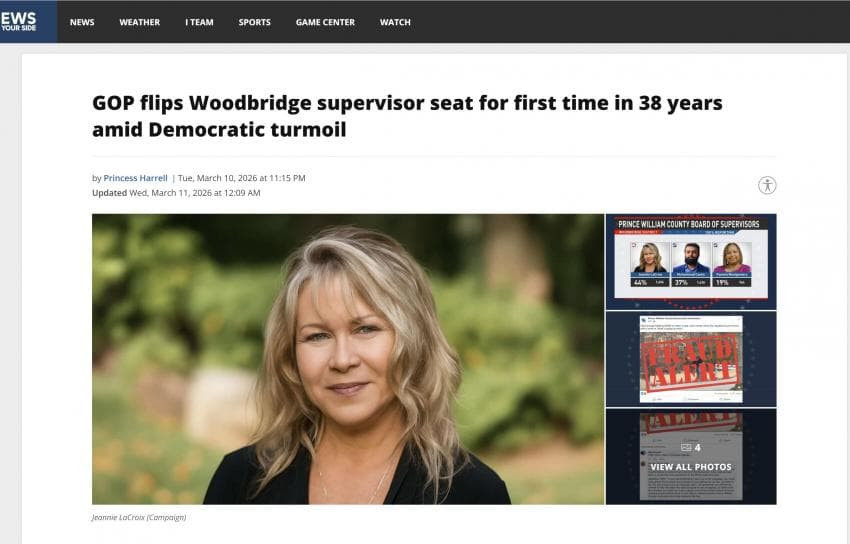Open candidate with 44% in results graphic
The width and height of the screenshot is (850, 544).
coord(649,264)
